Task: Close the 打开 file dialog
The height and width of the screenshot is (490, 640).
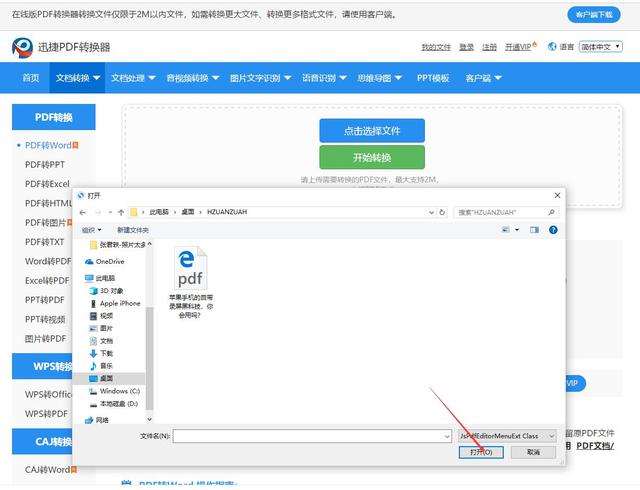Action: (x=557, y=196)
